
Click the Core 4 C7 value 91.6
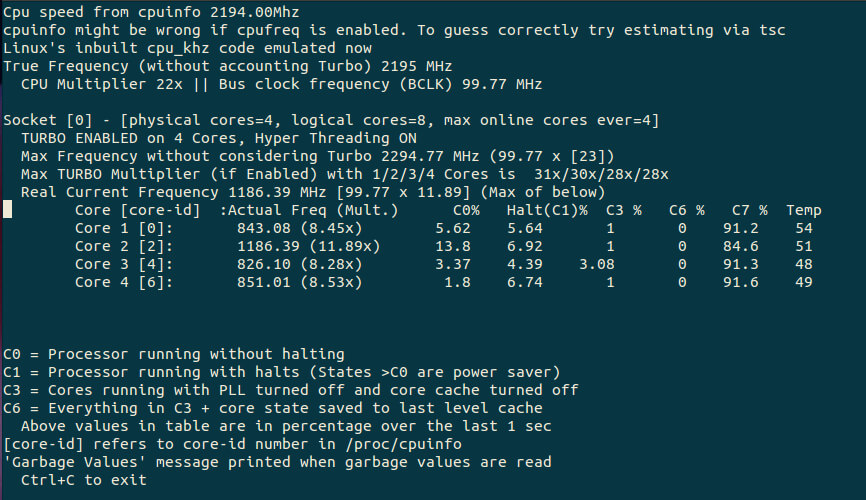(x=749, y=282)
